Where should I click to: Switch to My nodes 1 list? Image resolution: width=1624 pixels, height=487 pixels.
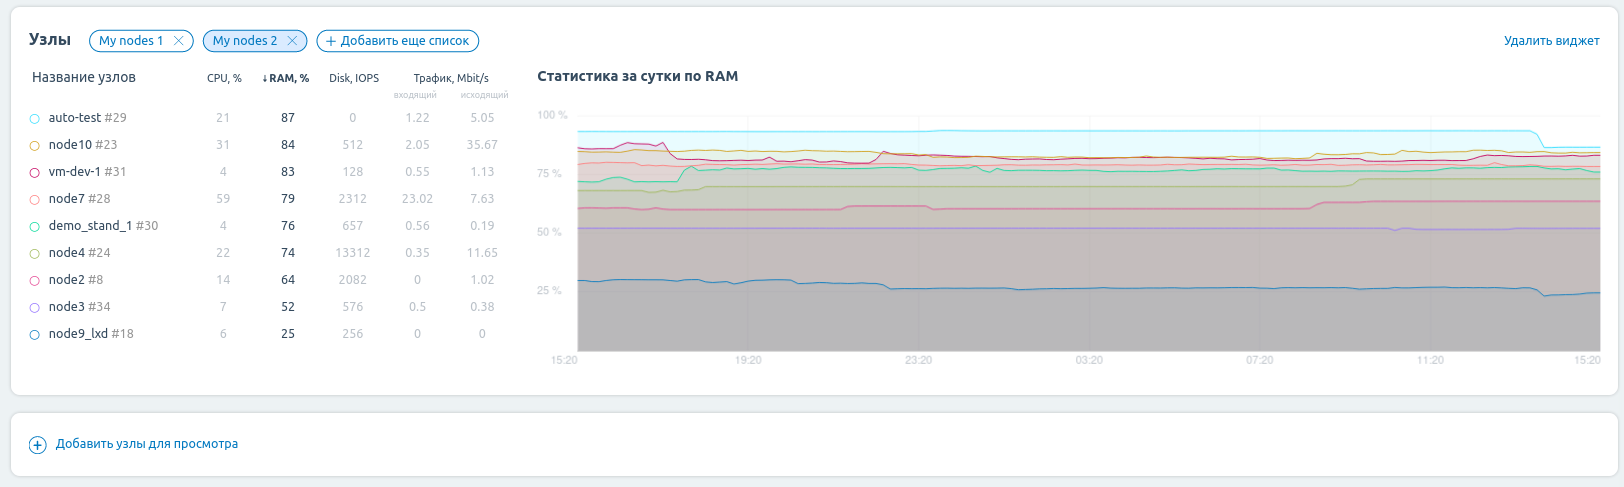pos(130,41)
